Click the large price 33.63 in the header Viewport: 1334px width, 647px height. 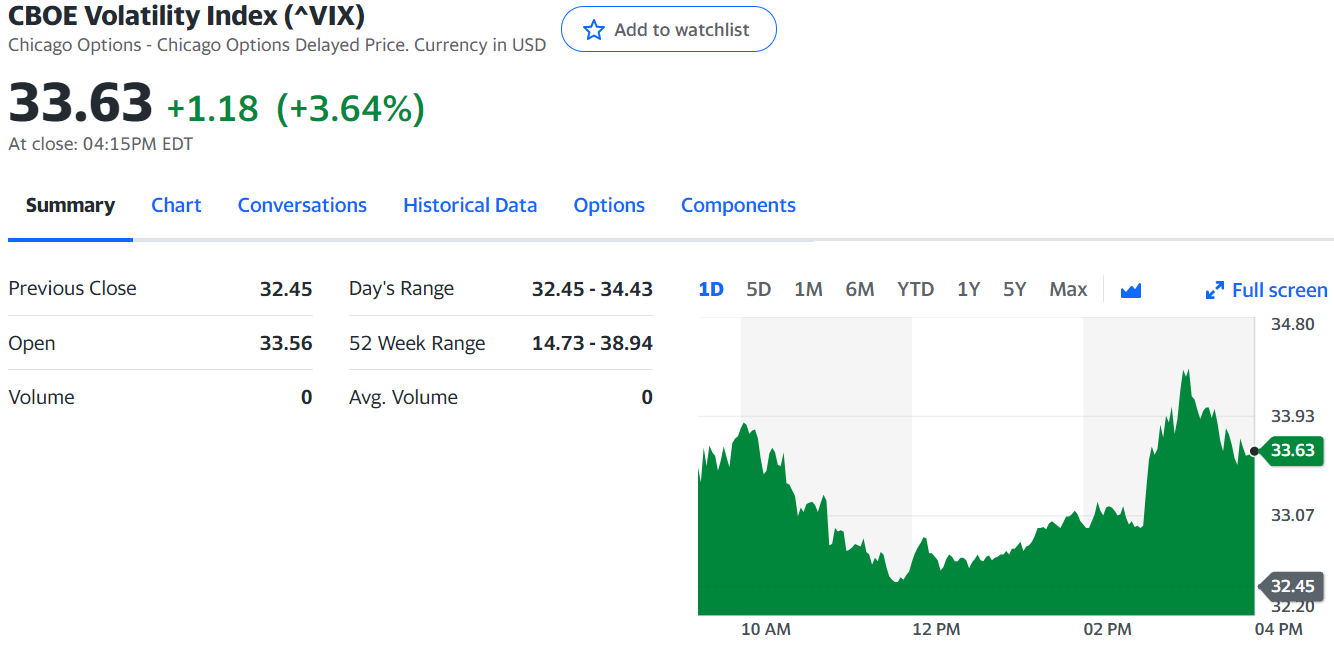tap(80, 103)
